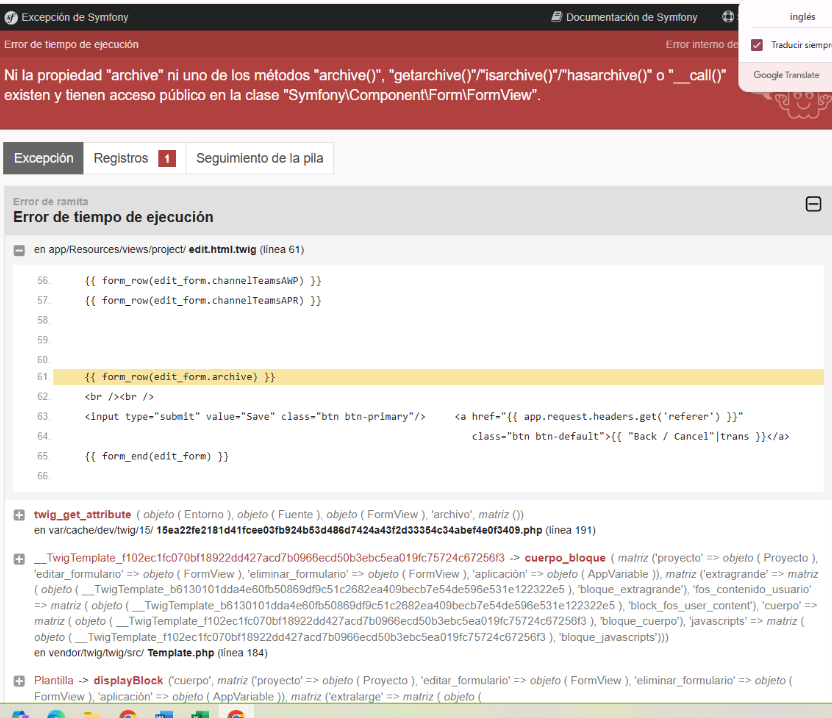Click the red log count badge
This screenshot has height=718, width=832.
167,159
